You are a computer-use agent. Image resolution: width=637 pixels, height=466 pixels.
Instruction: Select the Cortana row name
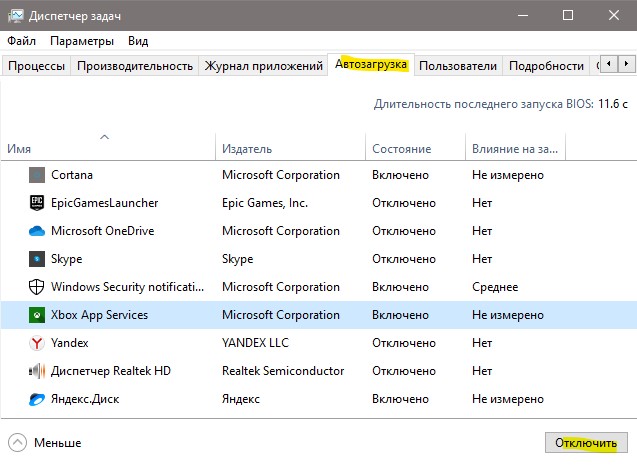[x=72, y=175]
